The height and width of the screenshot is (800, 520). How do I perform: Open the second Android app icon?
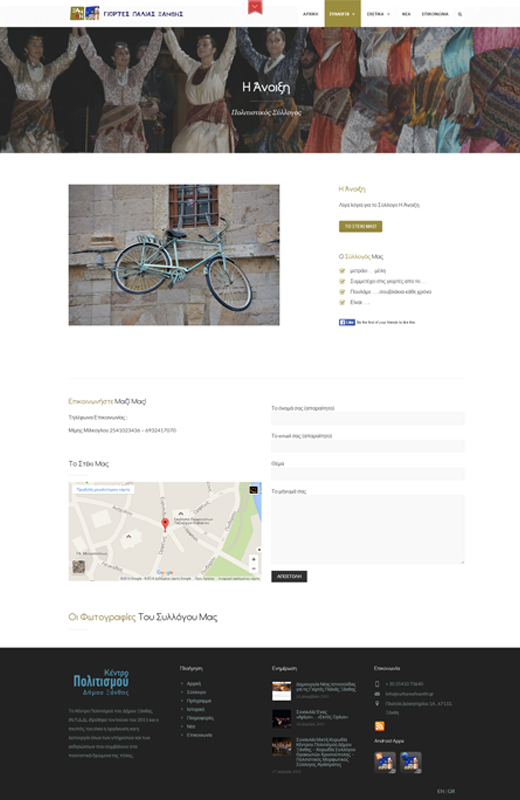pos(411,762)
